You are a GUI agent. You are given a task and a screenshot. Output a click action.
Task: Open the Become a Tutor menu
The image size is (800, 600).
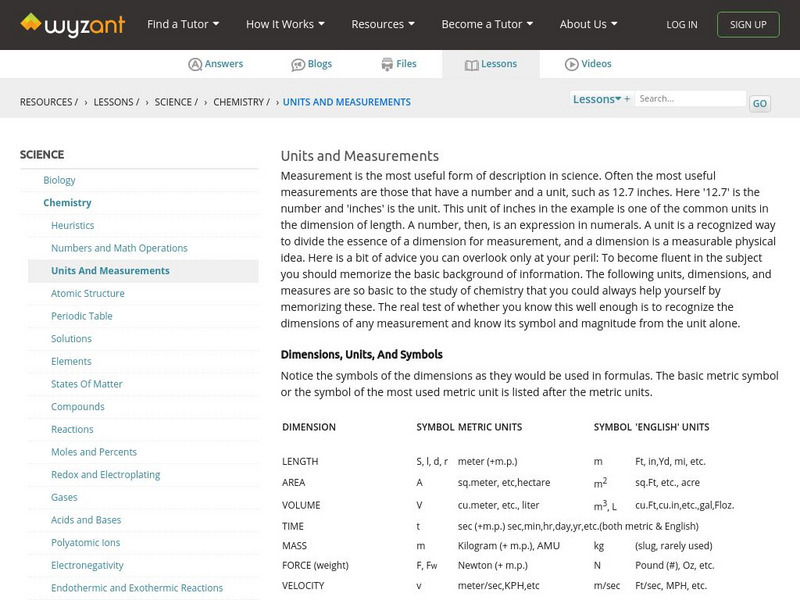pos(487,24)
